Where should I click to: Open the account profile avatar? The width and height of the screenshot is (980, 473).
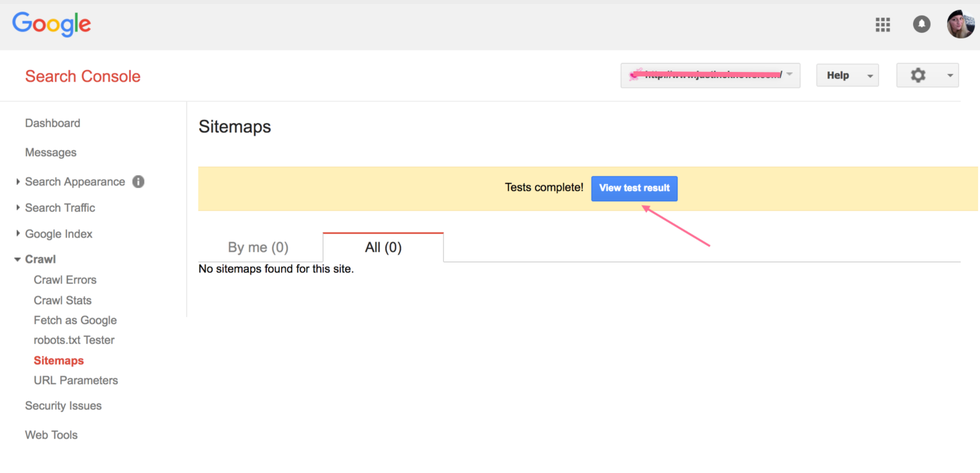pos(961,24)
